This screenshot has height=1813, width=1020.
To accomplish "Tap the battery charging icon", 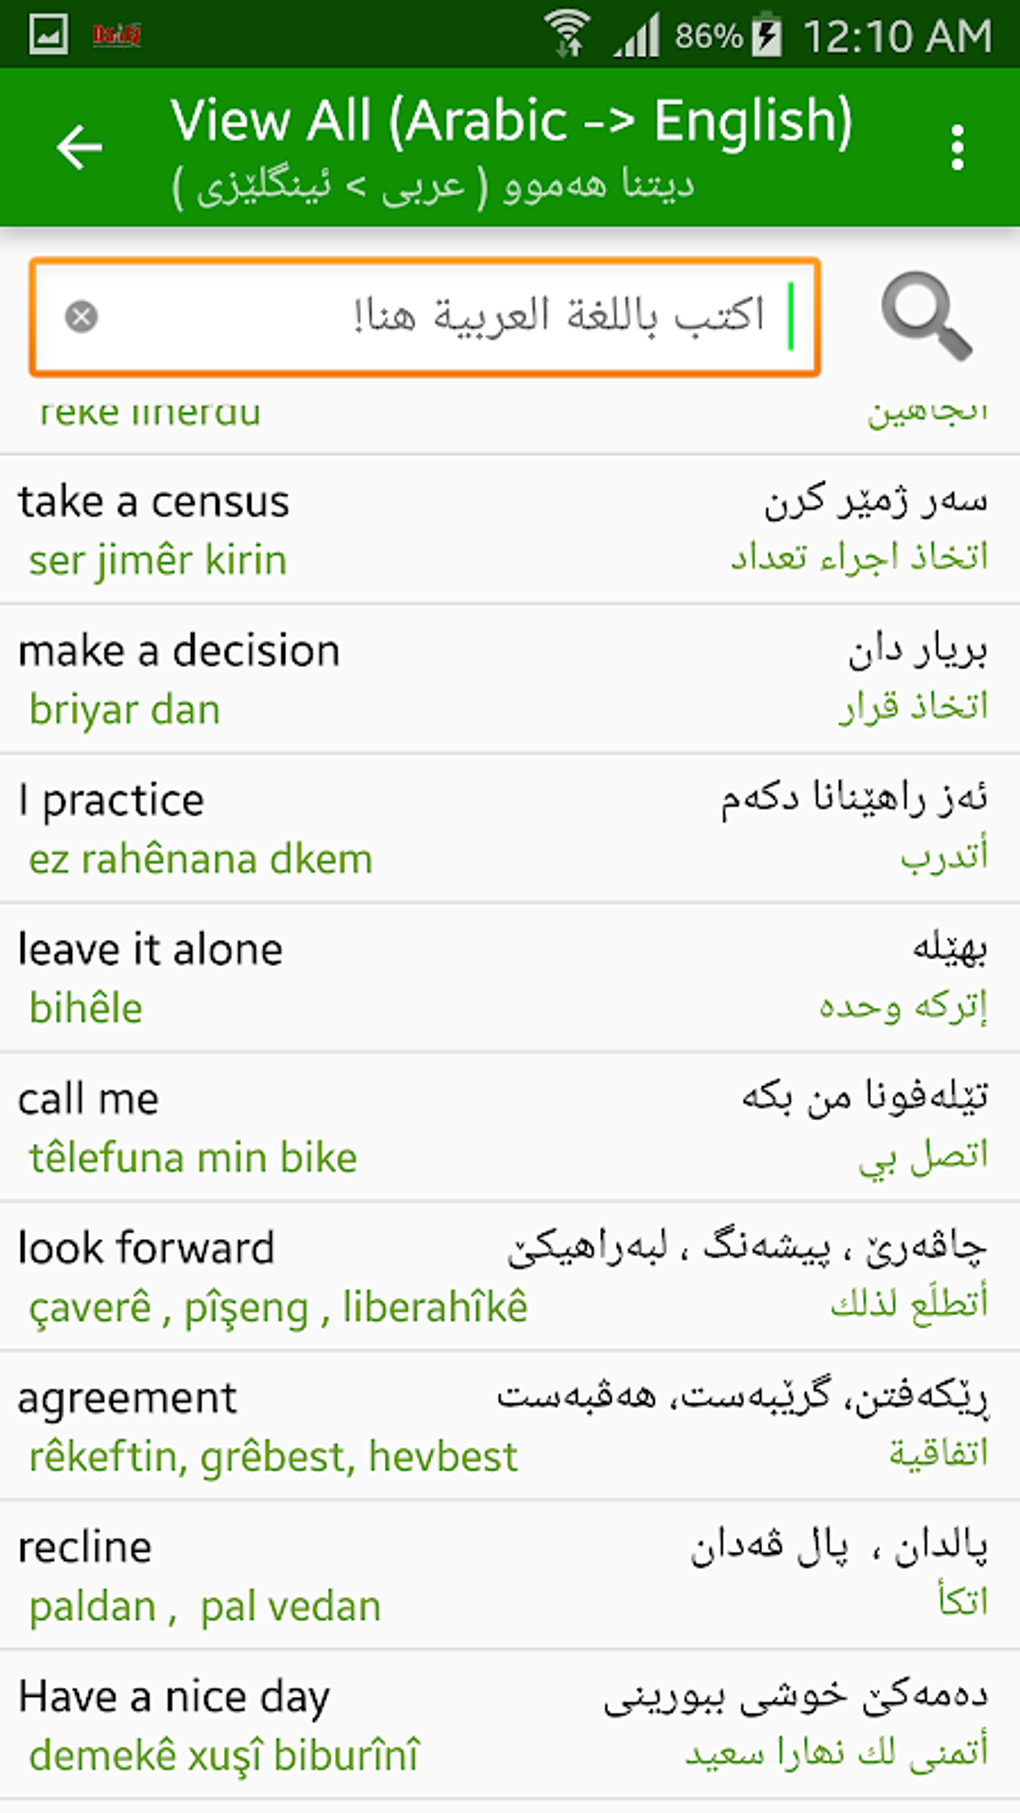I will 767,36.
